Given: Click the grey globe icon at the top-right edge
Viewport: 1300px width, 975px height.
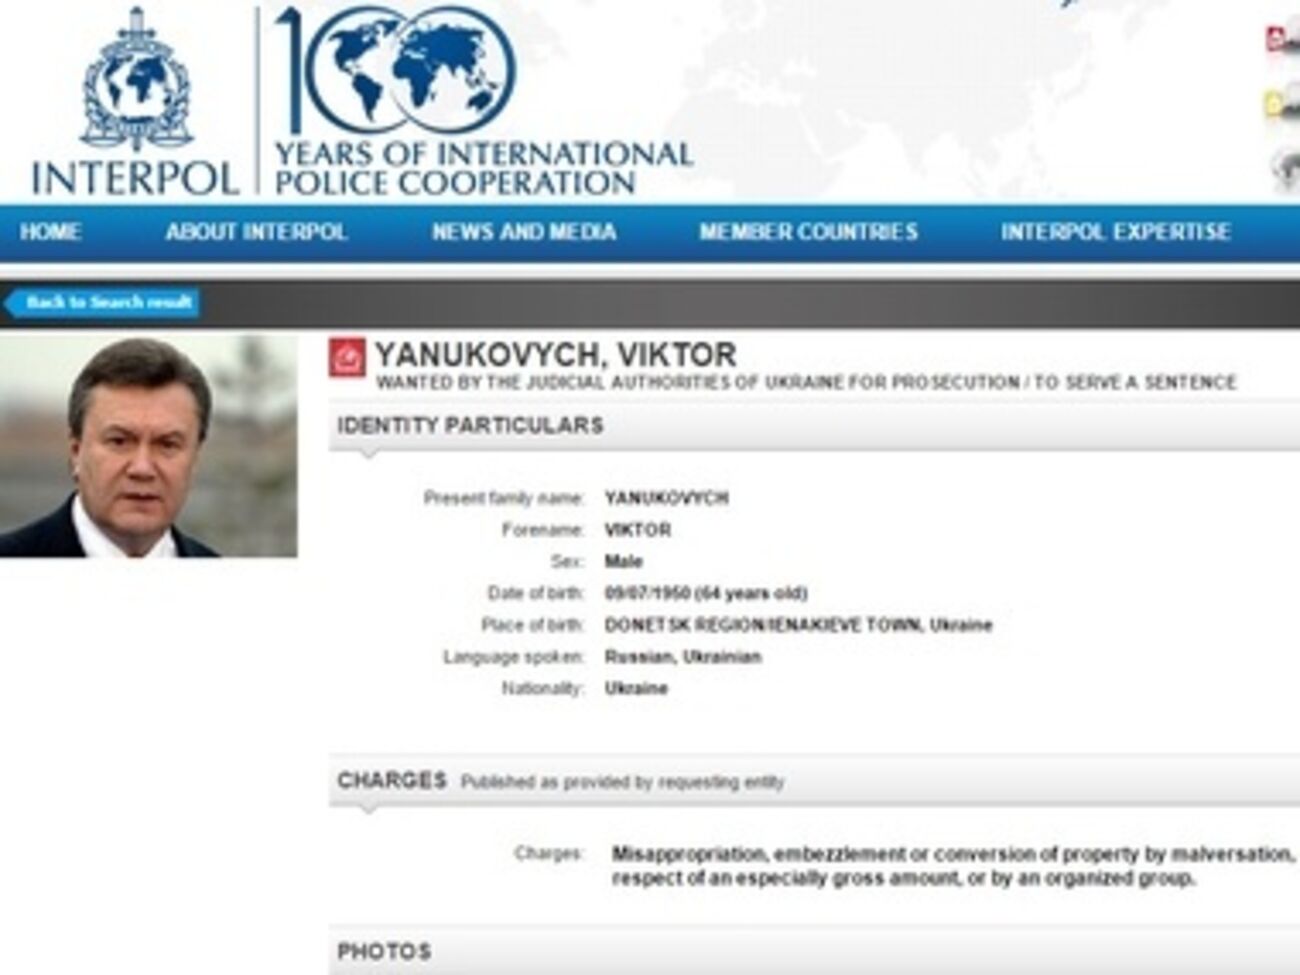Looking at the screenshot, I should coord(1284,168).
